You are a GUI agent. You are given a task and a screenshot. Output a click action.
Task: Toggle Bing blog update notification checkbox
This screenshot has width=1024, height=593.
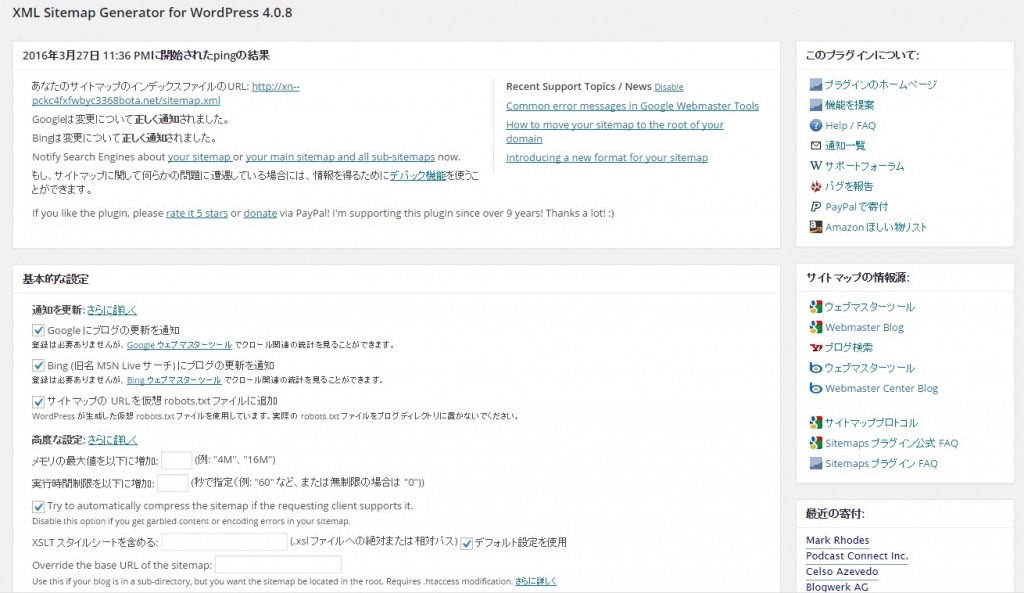[39, 365]
